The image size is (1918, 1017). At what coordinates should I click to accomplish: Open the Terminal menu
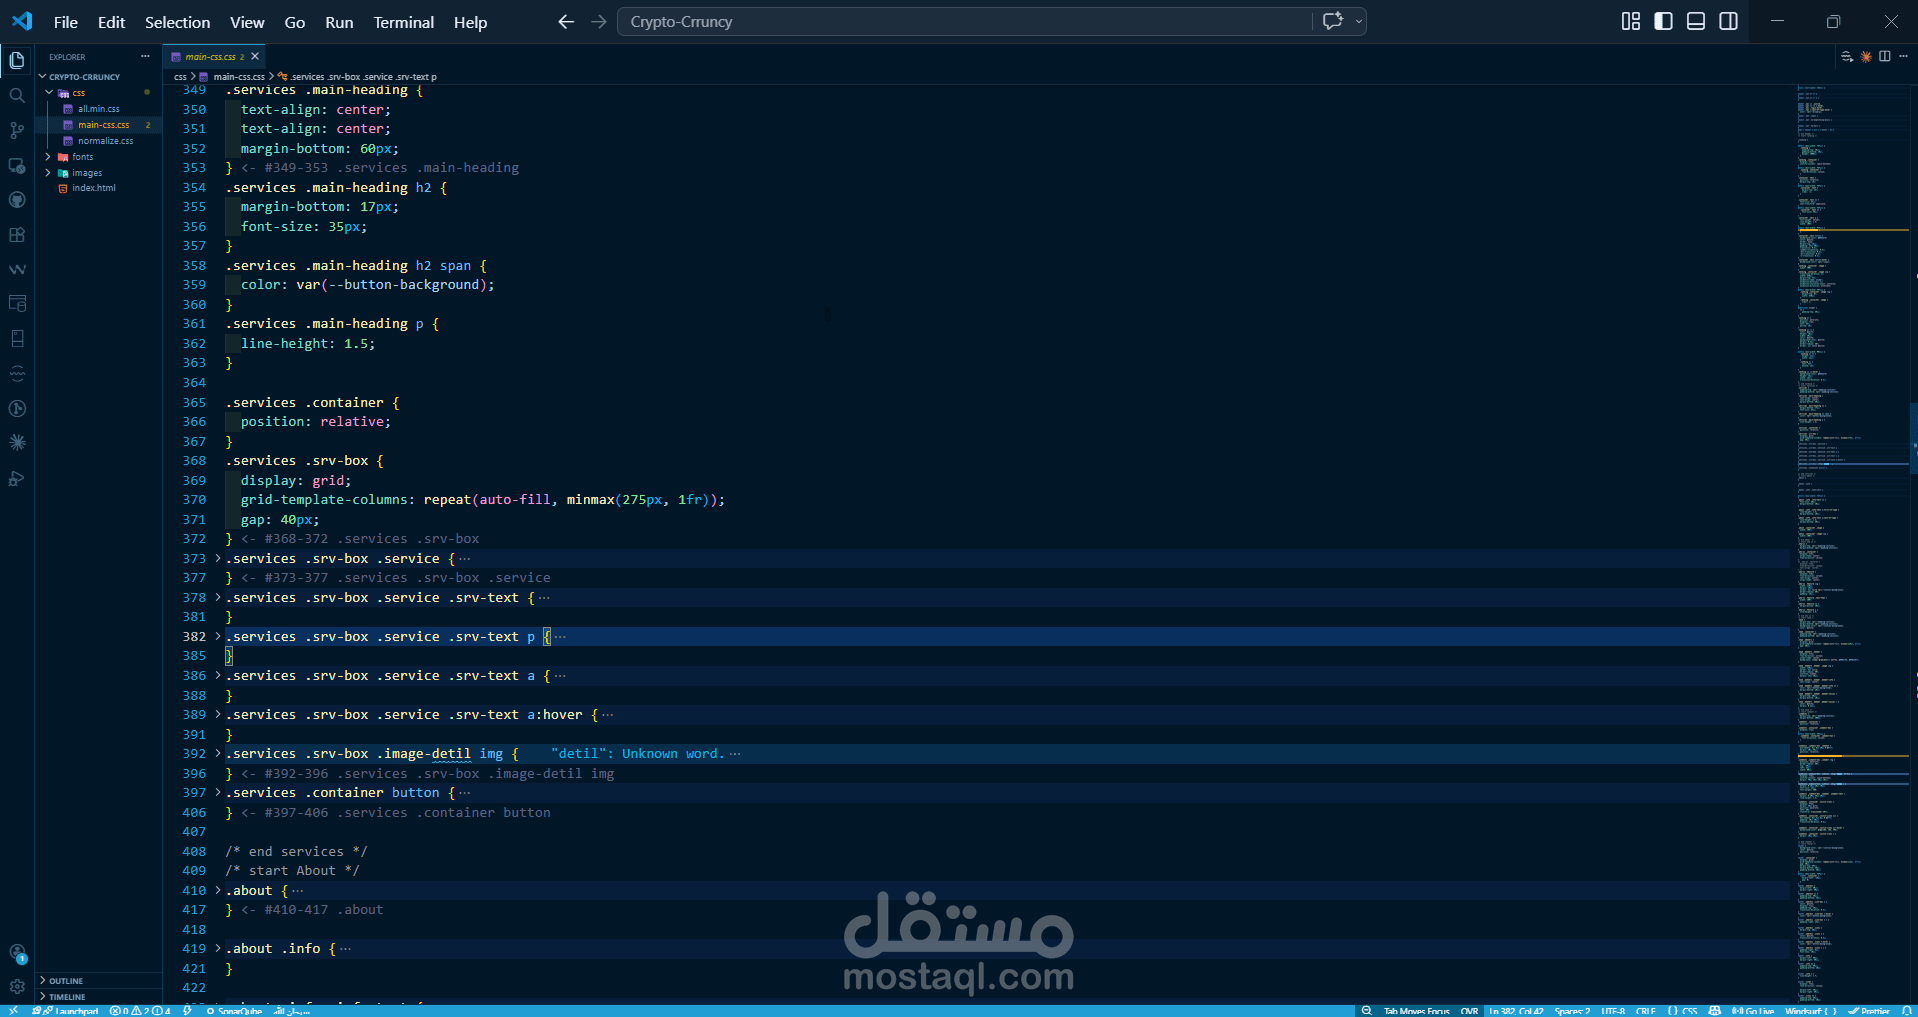(x=403, y=22)
